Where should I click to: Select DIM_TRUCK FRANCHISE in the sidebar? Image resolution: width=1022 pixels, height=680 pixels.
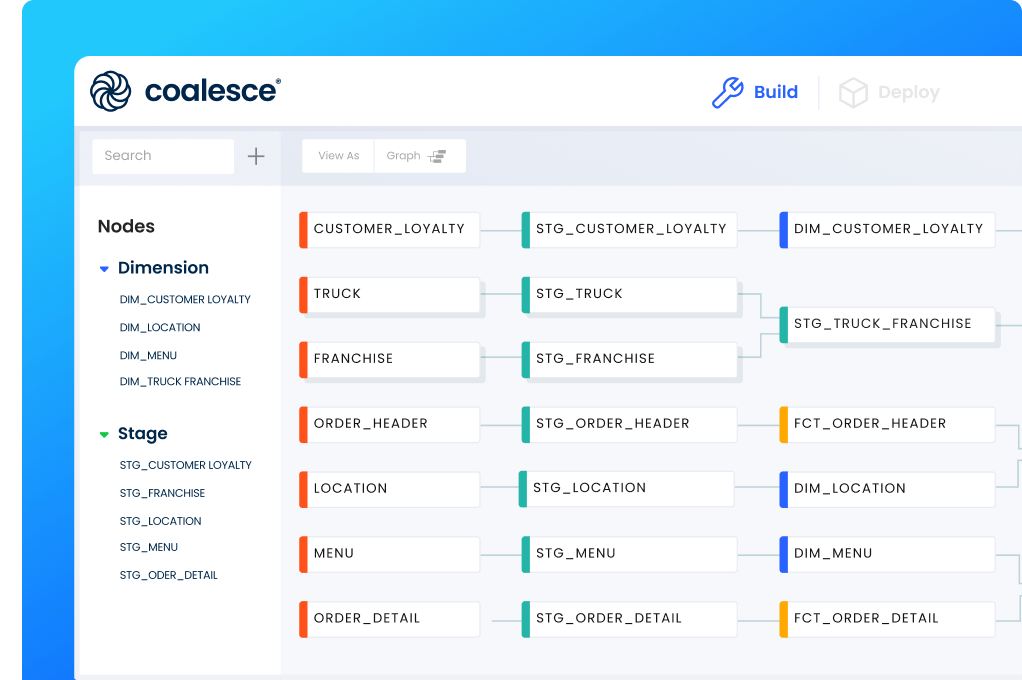coord(180,381)
